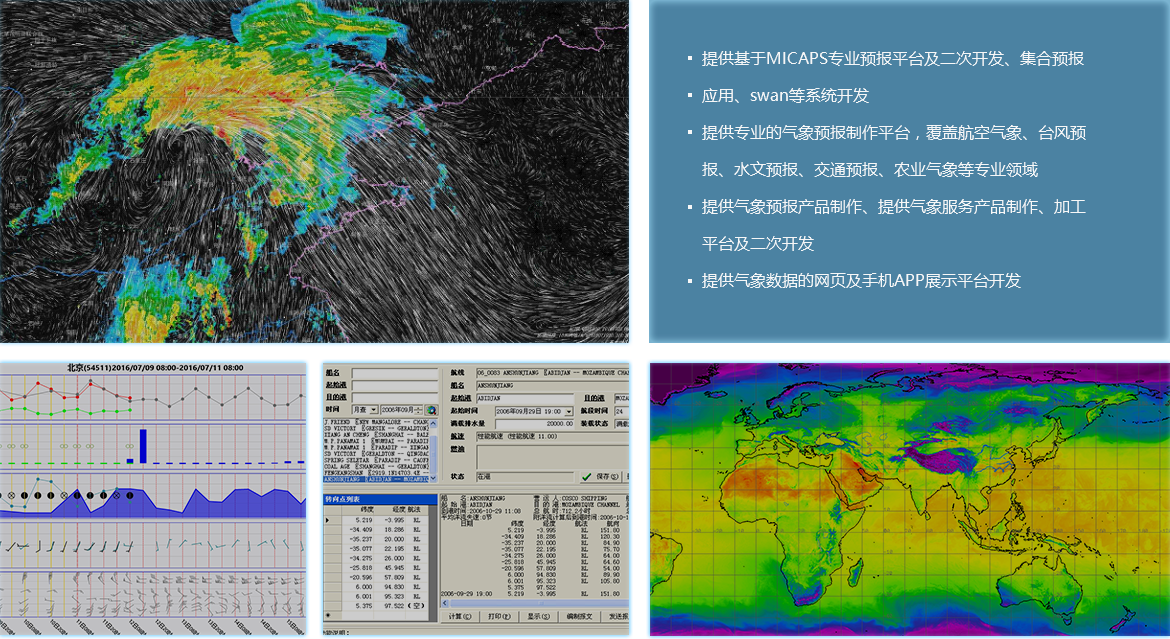
Task: Click the date stepper beside 2006年09月
Action: coord(419,410)
